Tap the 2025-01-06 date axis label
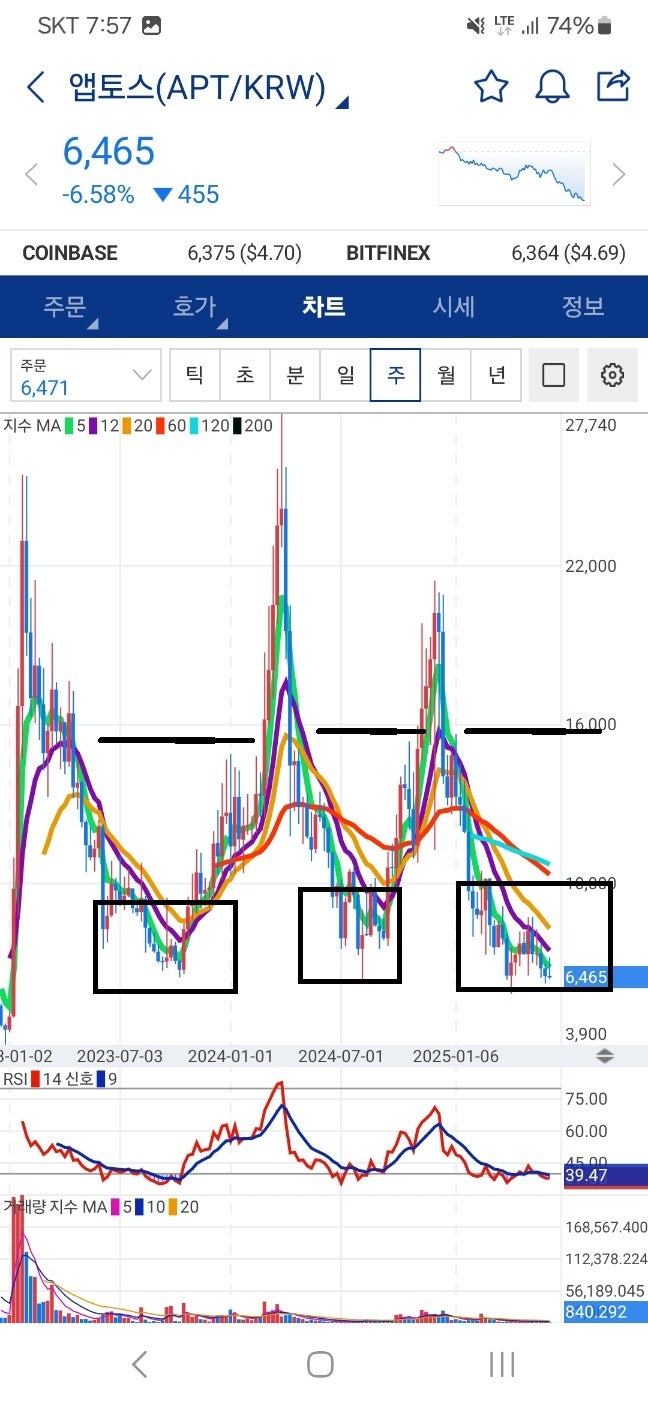Screen dimensions: 648x1404 tap(456, 1056)
